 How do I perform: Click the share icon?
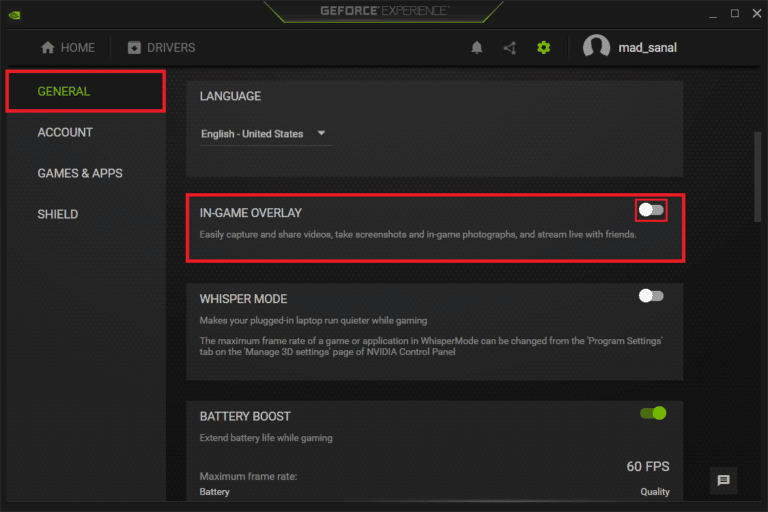[510, 48]
